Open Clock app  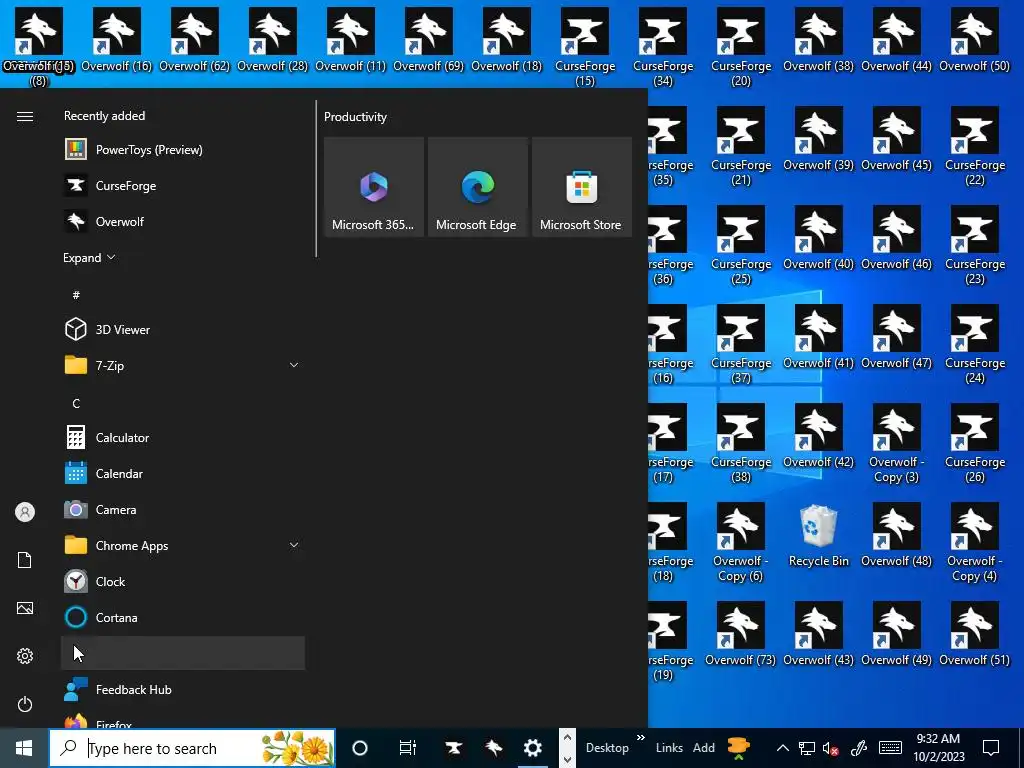pos(183,581)
